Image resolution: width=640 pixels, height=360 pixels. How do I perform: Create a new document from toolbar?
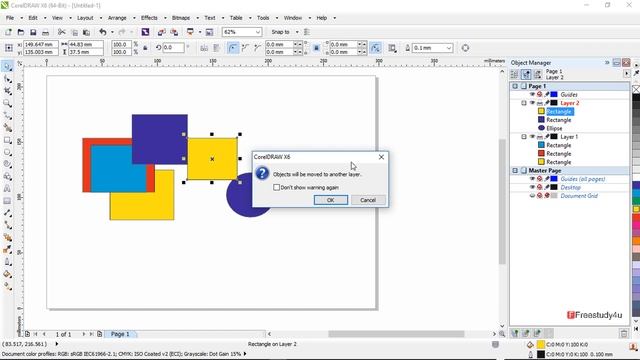click(x=8, y=32)
